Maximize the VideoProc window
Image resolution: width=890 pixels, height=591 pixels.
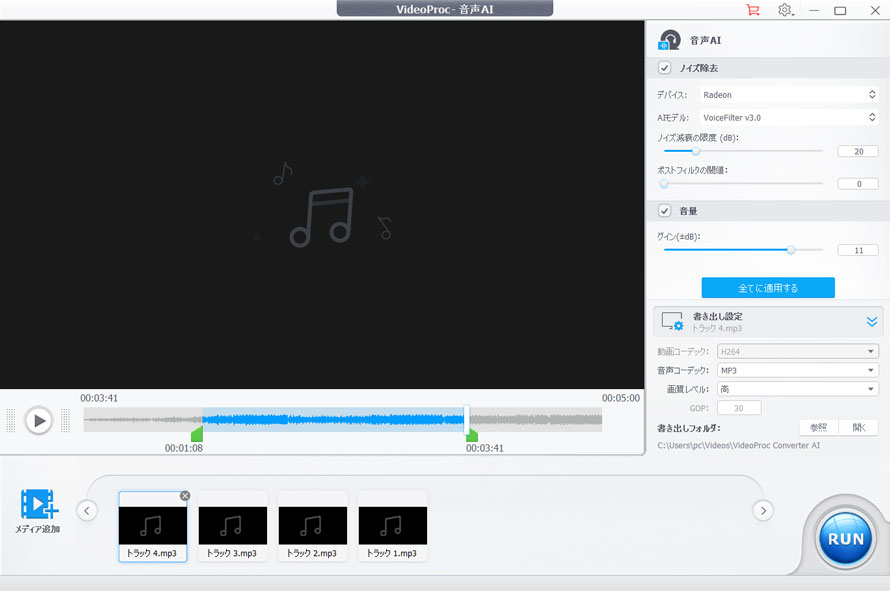coord(840,10)
